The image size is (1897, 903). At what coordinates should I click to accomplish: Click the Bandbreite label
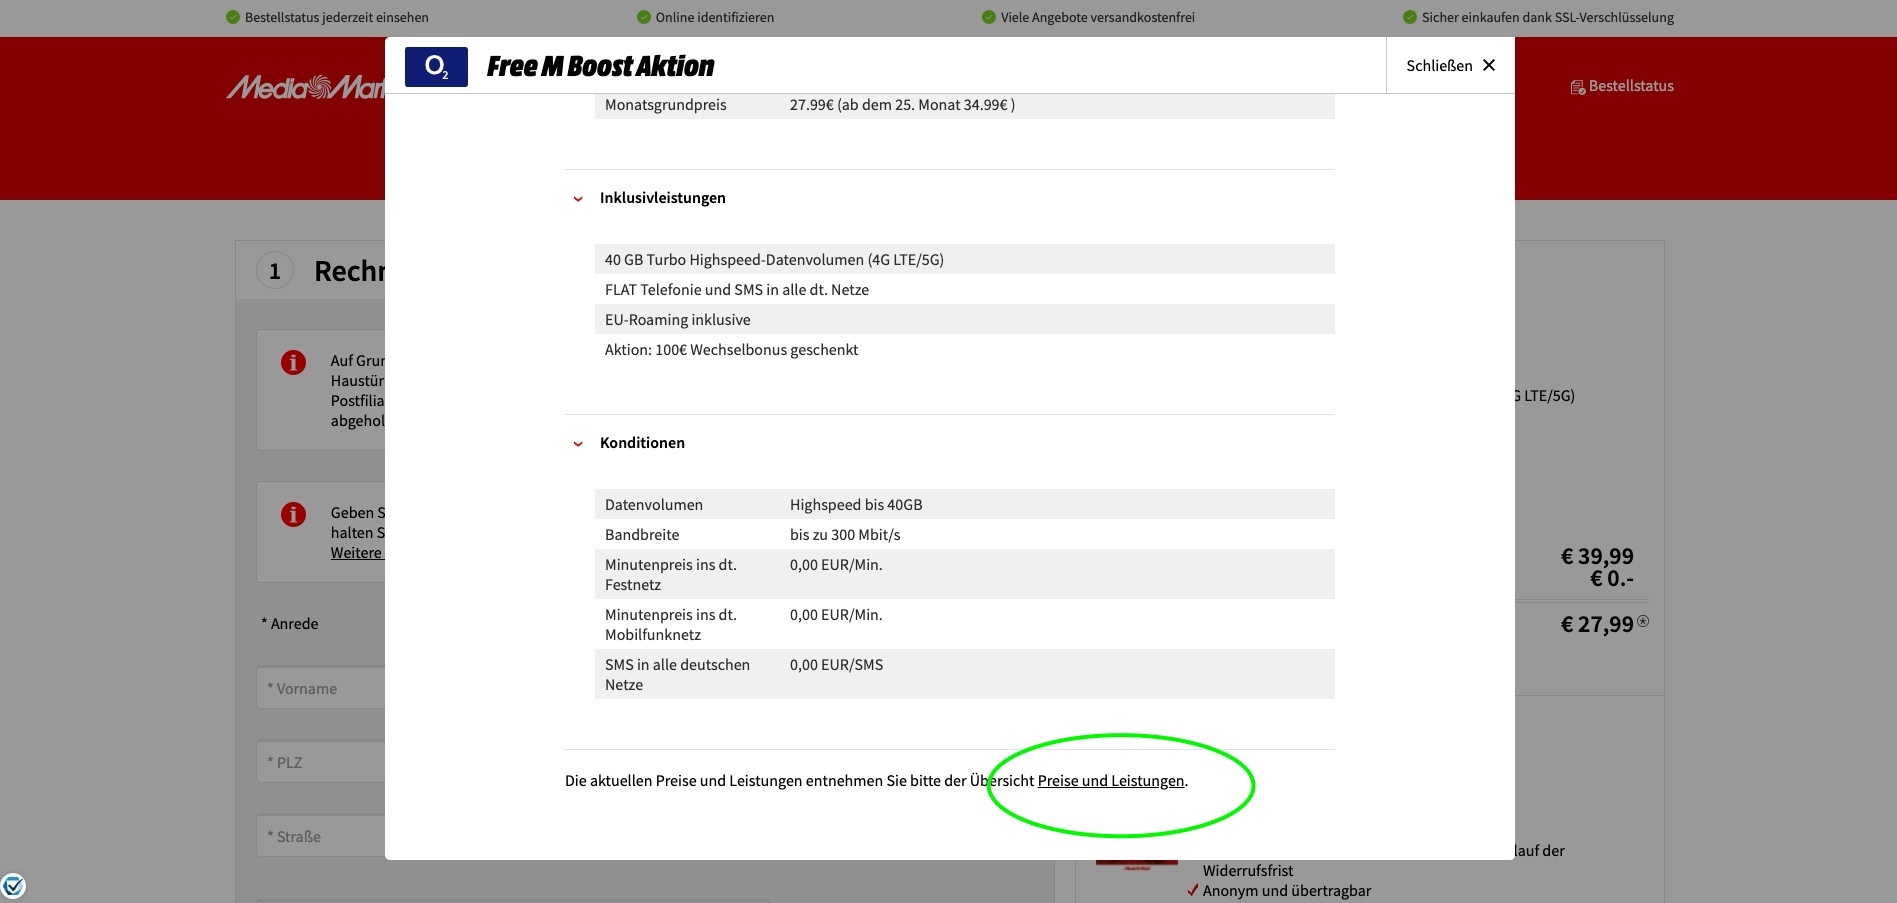click(x=642, y=535)
